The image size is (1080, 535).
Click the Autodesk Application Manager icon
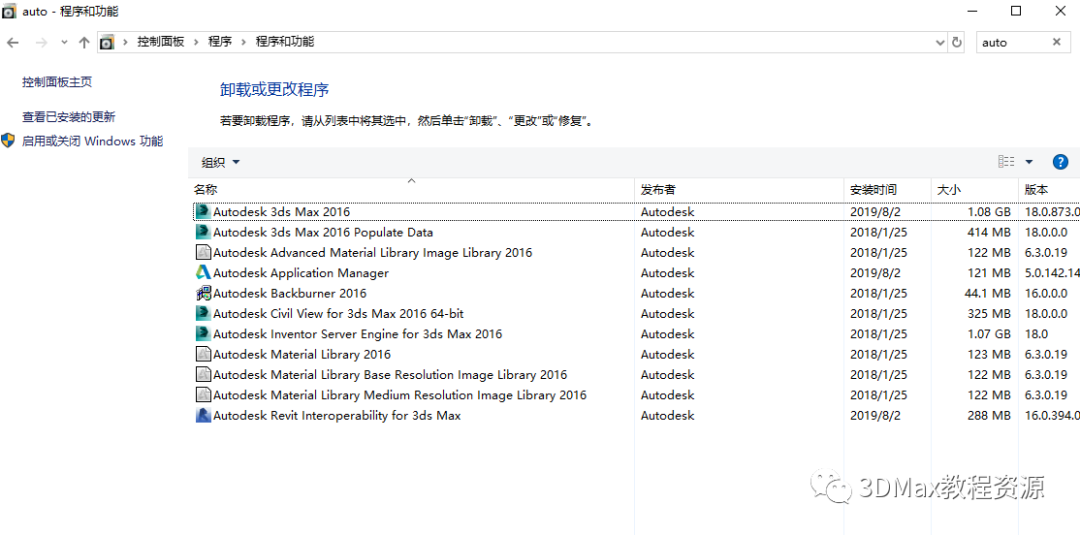pos(203,273)
